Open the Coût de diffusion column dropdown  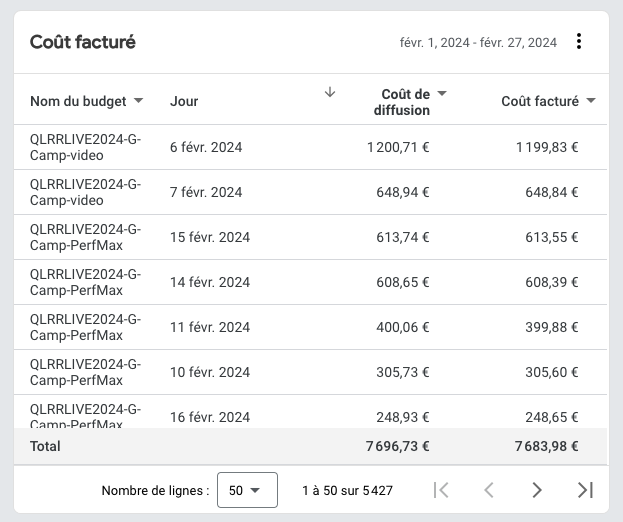[442, 94]
